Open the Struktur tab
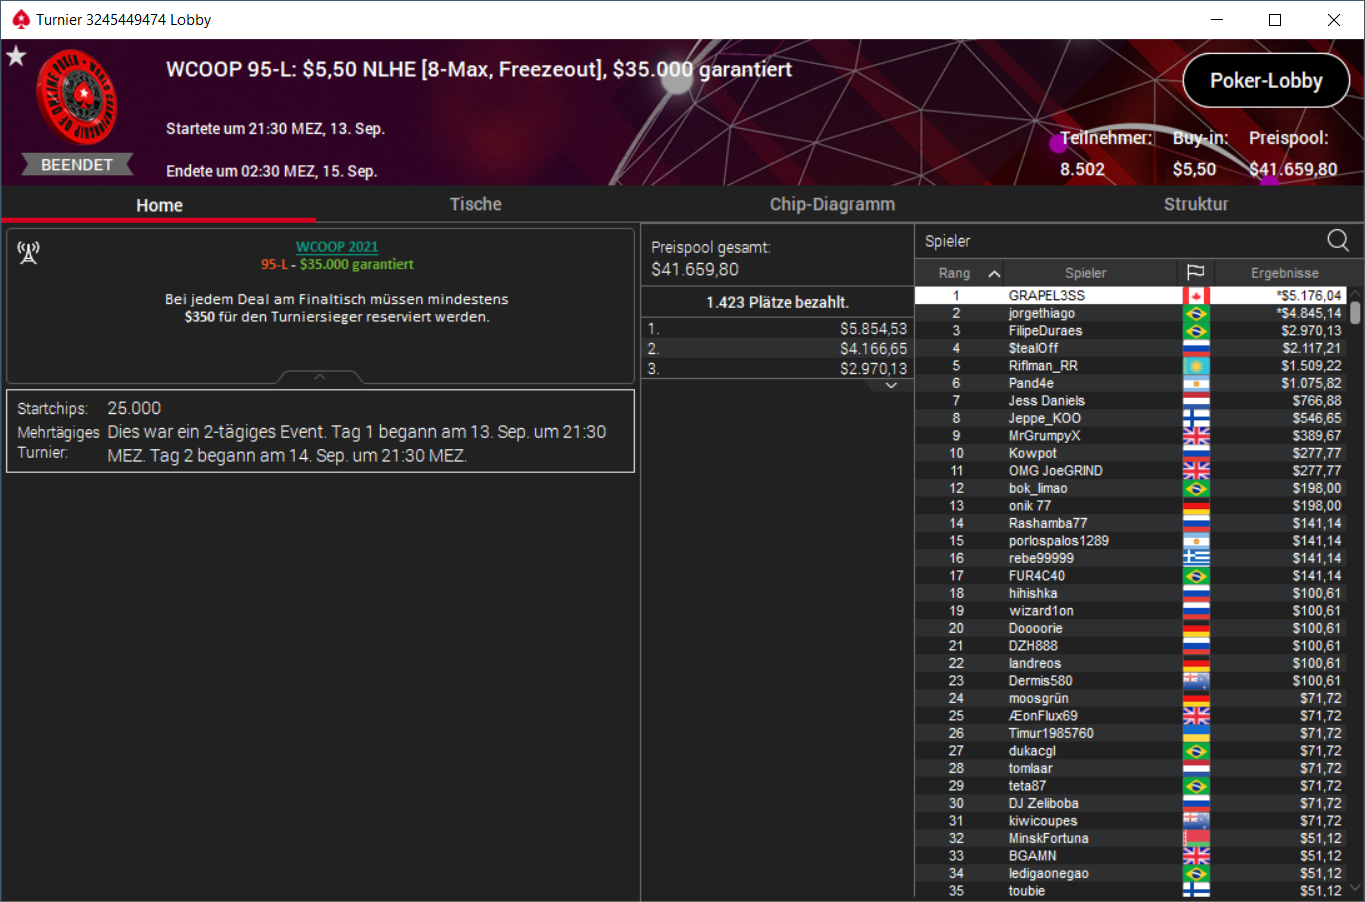The image size is (1365, 902). [1196, 204]
